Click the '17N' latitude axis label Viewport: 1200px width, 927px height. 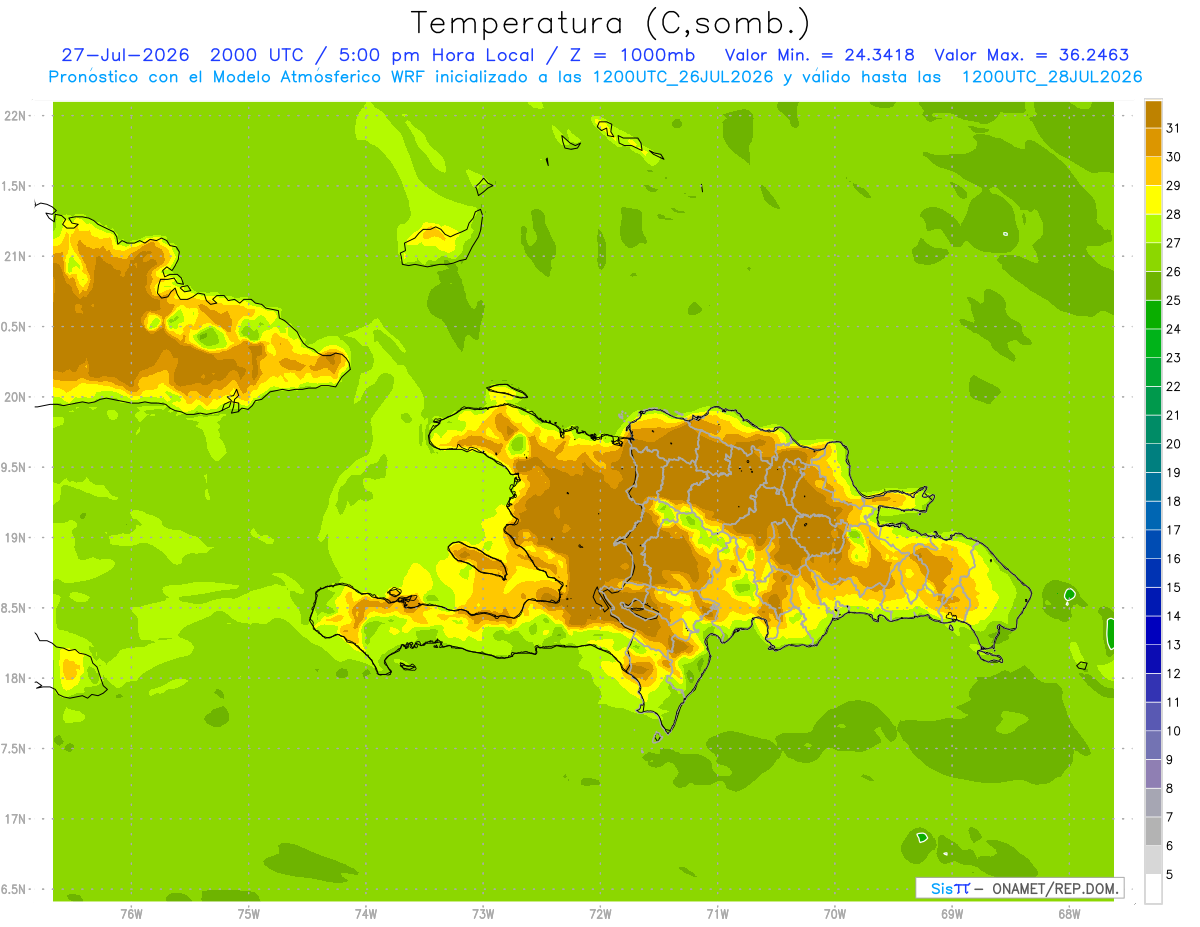coord(14,819)
